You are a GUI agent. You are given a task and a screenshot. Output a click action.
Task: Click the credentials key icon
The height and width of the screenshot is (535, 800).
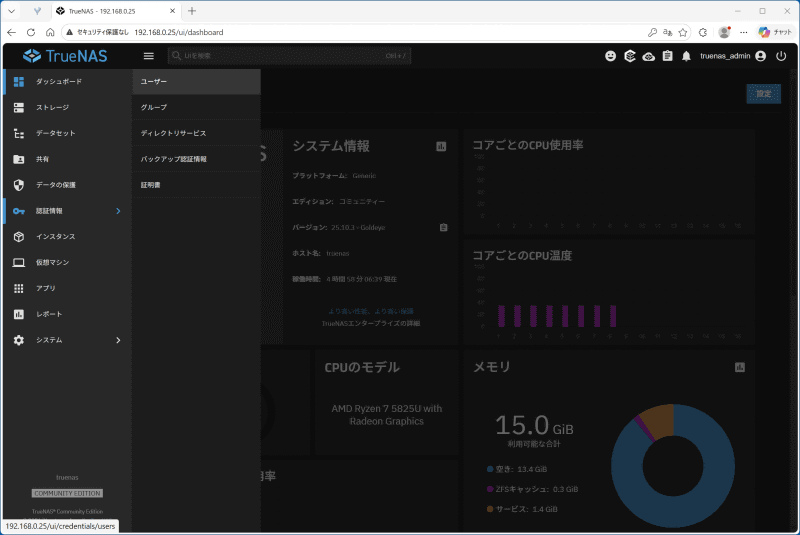point(19,211)
